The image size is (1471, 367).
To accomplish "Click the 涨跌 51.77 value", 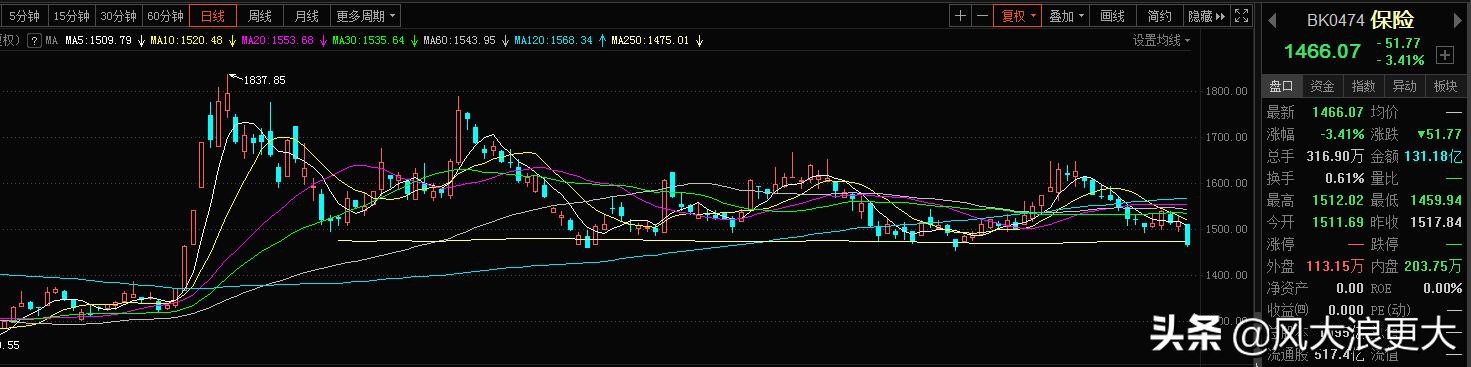I will [x=1439, y=134].
